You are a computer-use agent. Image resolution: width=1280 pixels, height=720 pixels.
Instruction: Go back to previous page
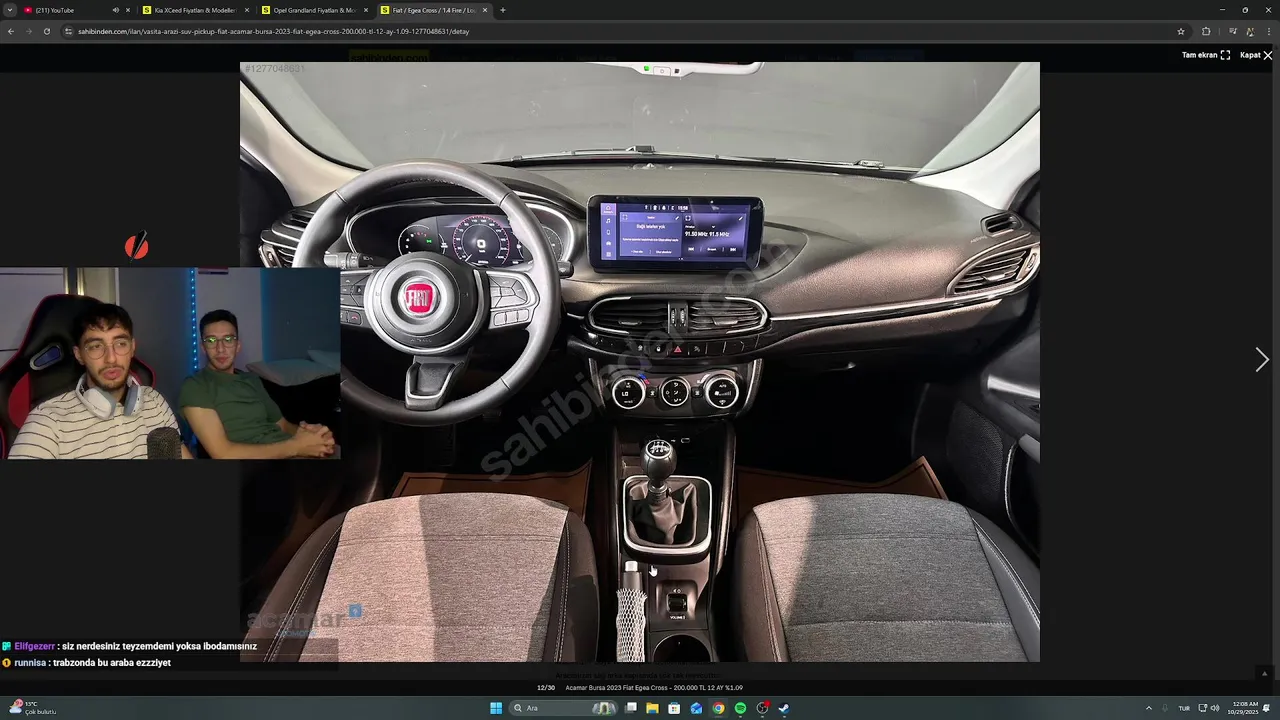pos(11,31)
